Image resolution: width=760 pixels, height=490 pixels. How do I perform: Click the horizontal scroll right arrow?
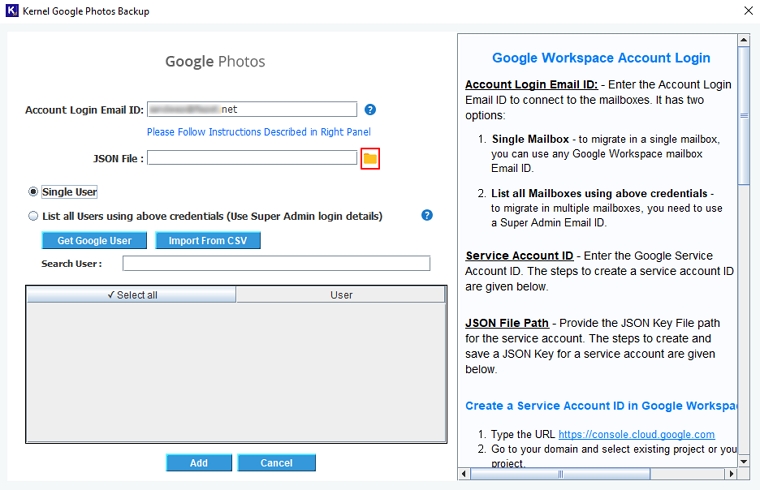(x=731, y=474)
